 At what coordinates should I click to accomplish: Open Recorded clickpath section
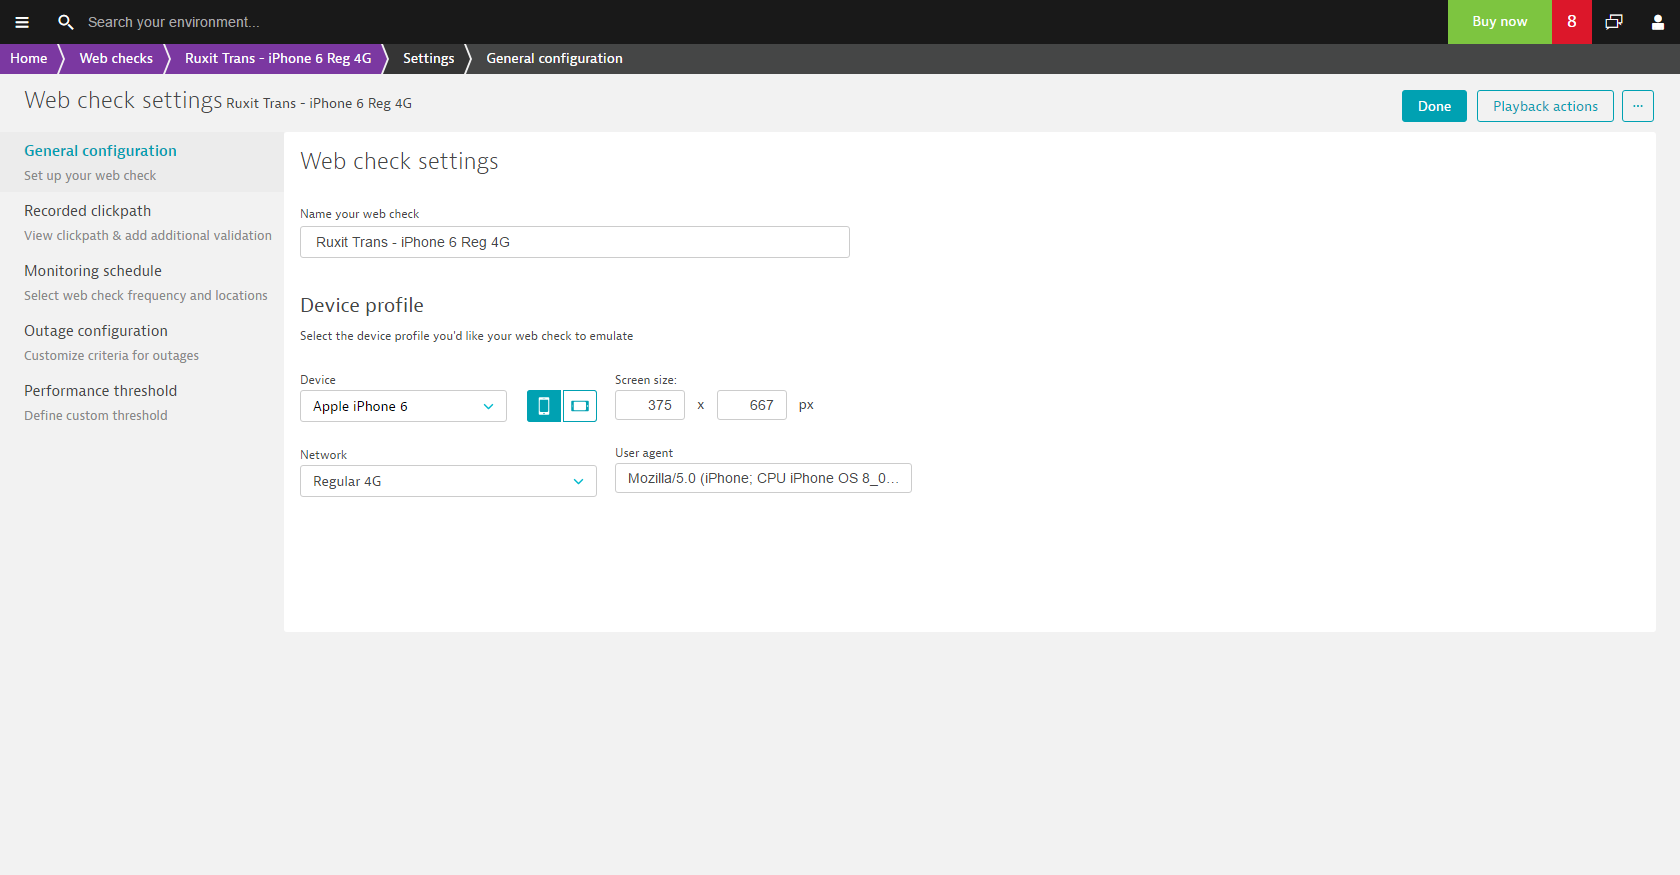click(142, 222)
